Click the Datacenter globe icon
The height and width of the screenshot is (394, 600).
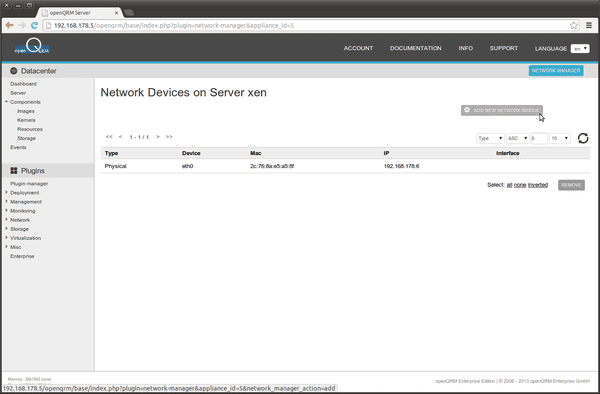[x=14, y=71]
